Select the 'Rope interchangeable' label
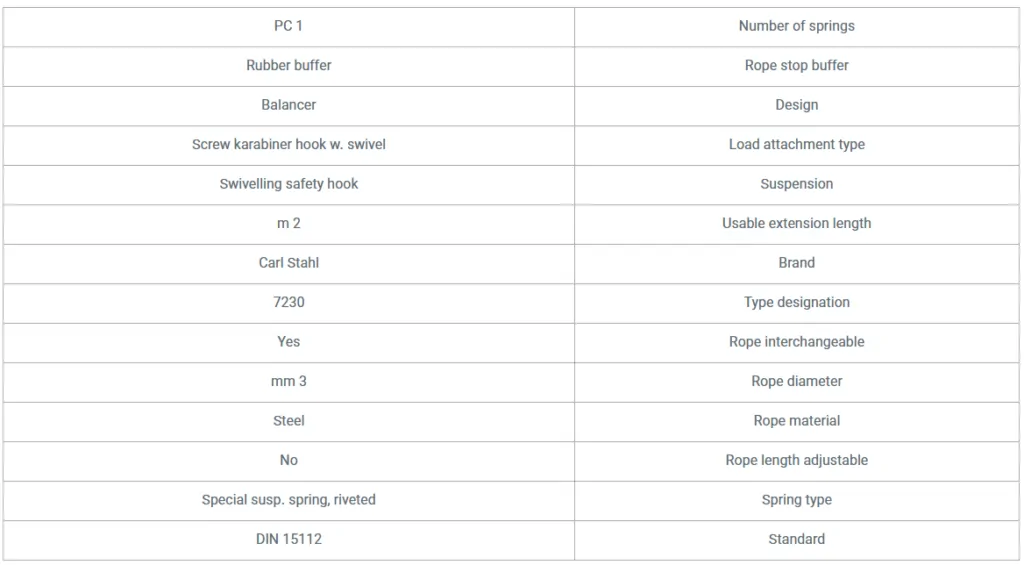The height and width of the screenshot is (565, 1024). tap(796, 342)
